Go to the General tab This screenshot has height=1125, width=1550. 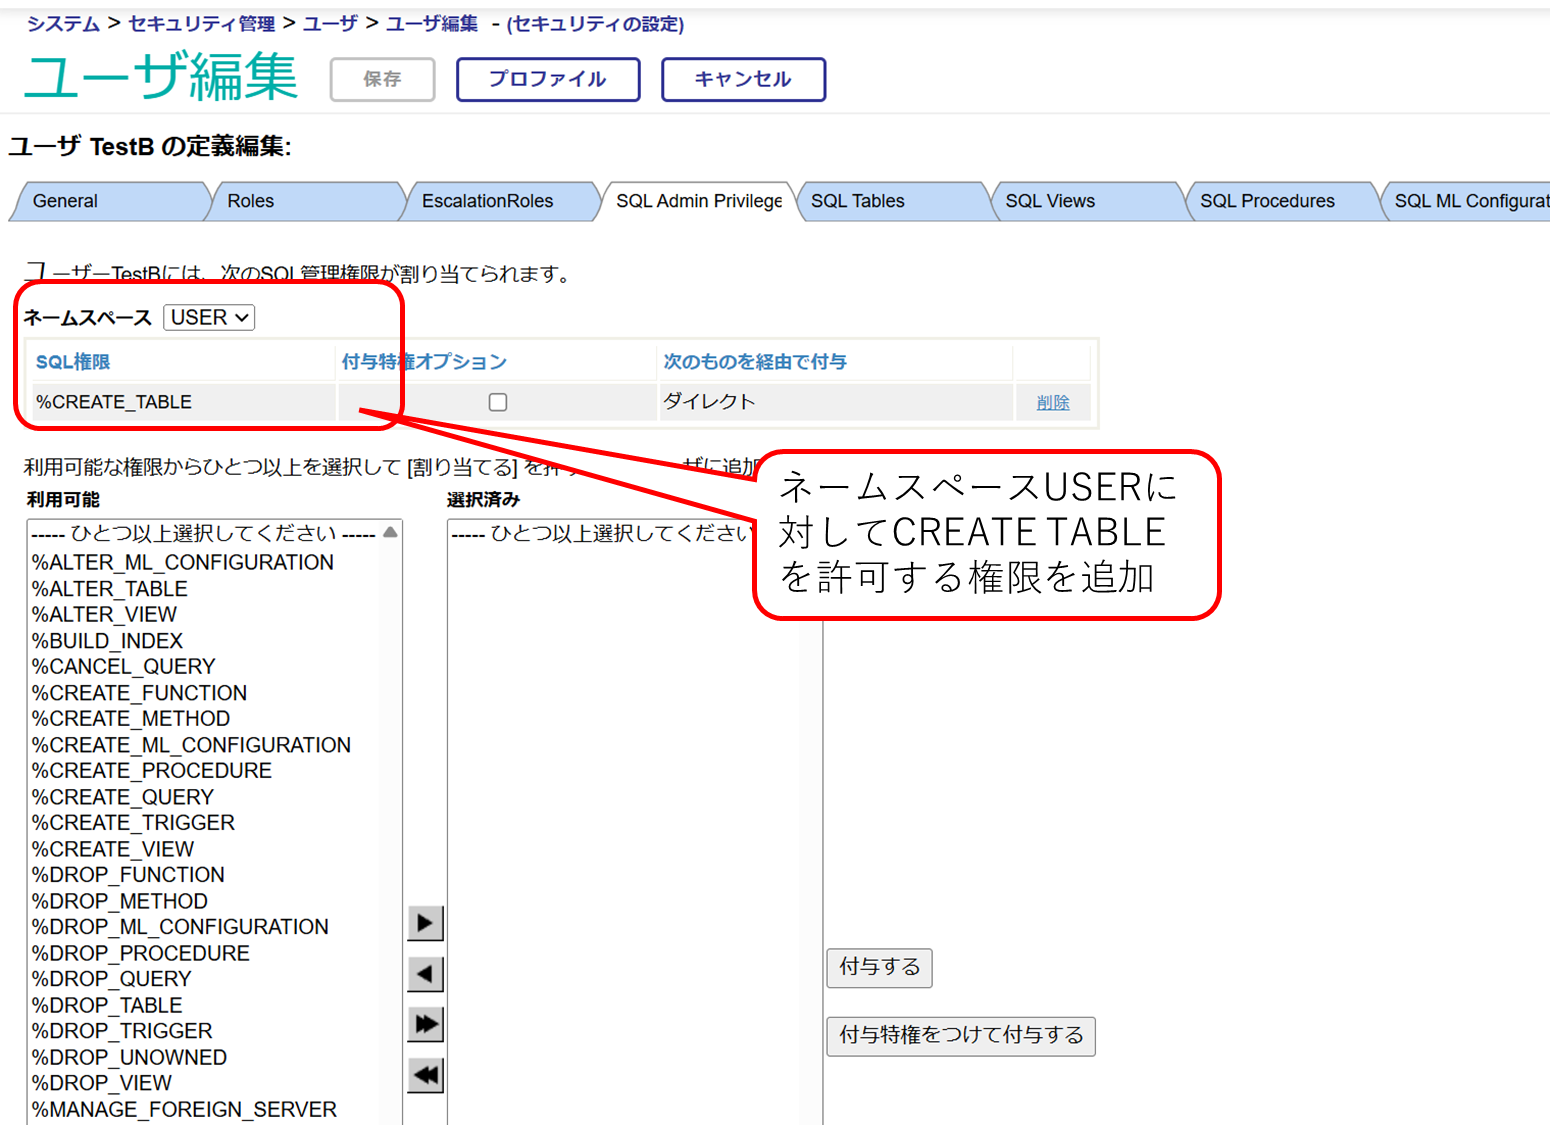point(65,201)
